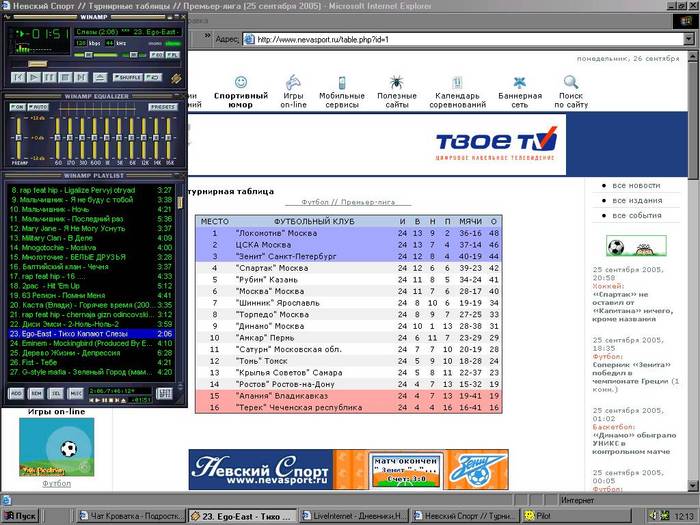Expand the toolbar chevron next to Адрес
The height and width of the screenshot is (525, 700).
tap(208, 36)
